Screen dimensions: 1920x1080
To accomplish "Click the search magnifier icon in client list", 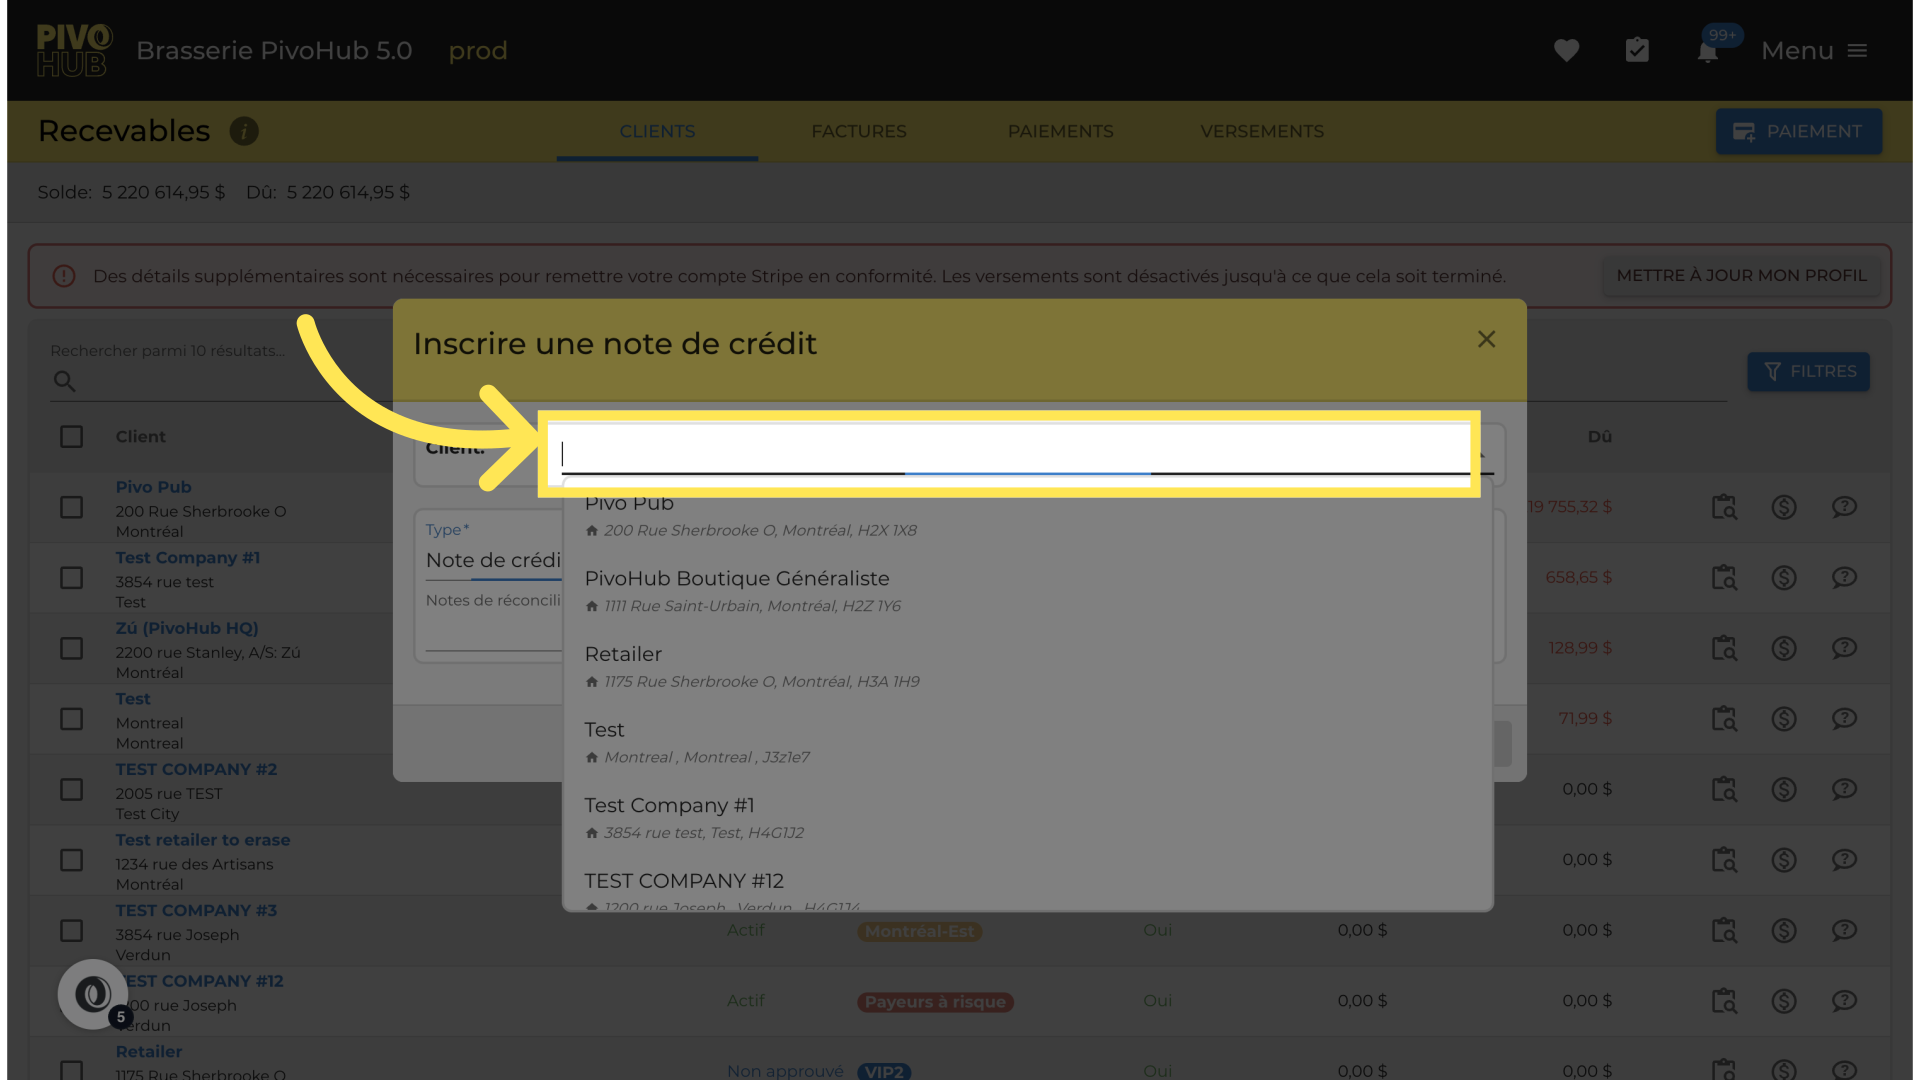I will coord(65,381).
